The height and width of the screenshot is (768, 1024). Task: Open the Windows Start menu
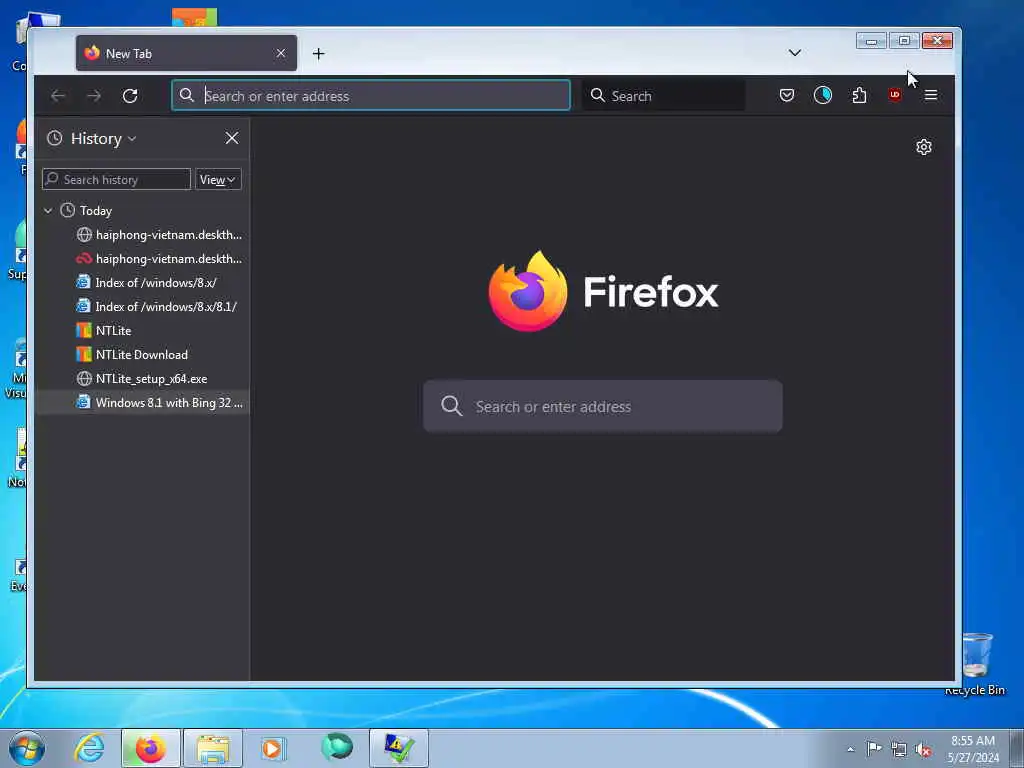(x=27, y=748)
